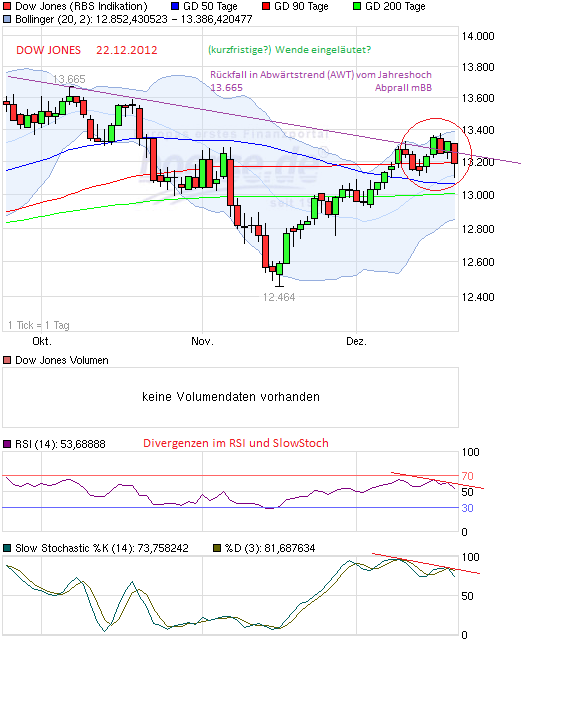Click the '12.400' price axis label
The height and width of the screenshot is (728, 582).
[x=478, y=297]
